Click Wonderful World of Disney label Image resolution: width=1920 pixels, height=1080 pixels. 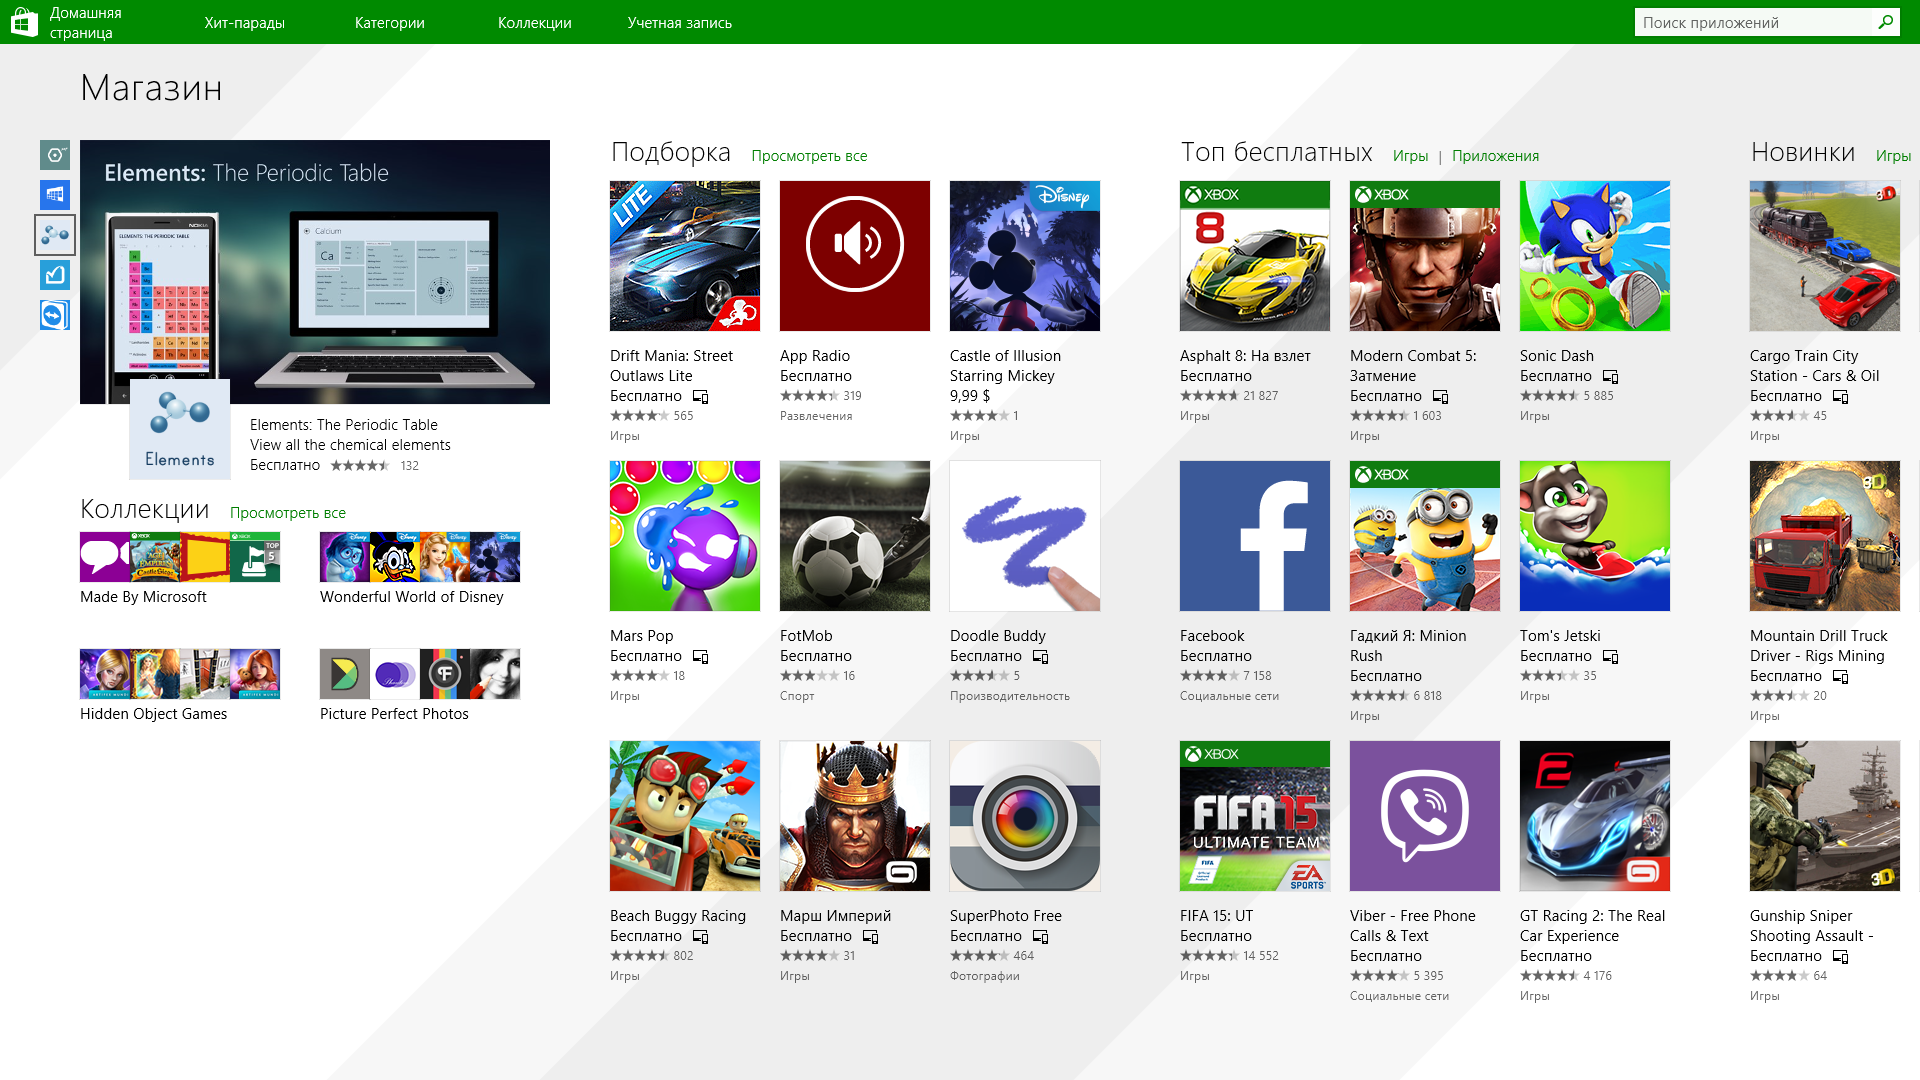[412, 597]
